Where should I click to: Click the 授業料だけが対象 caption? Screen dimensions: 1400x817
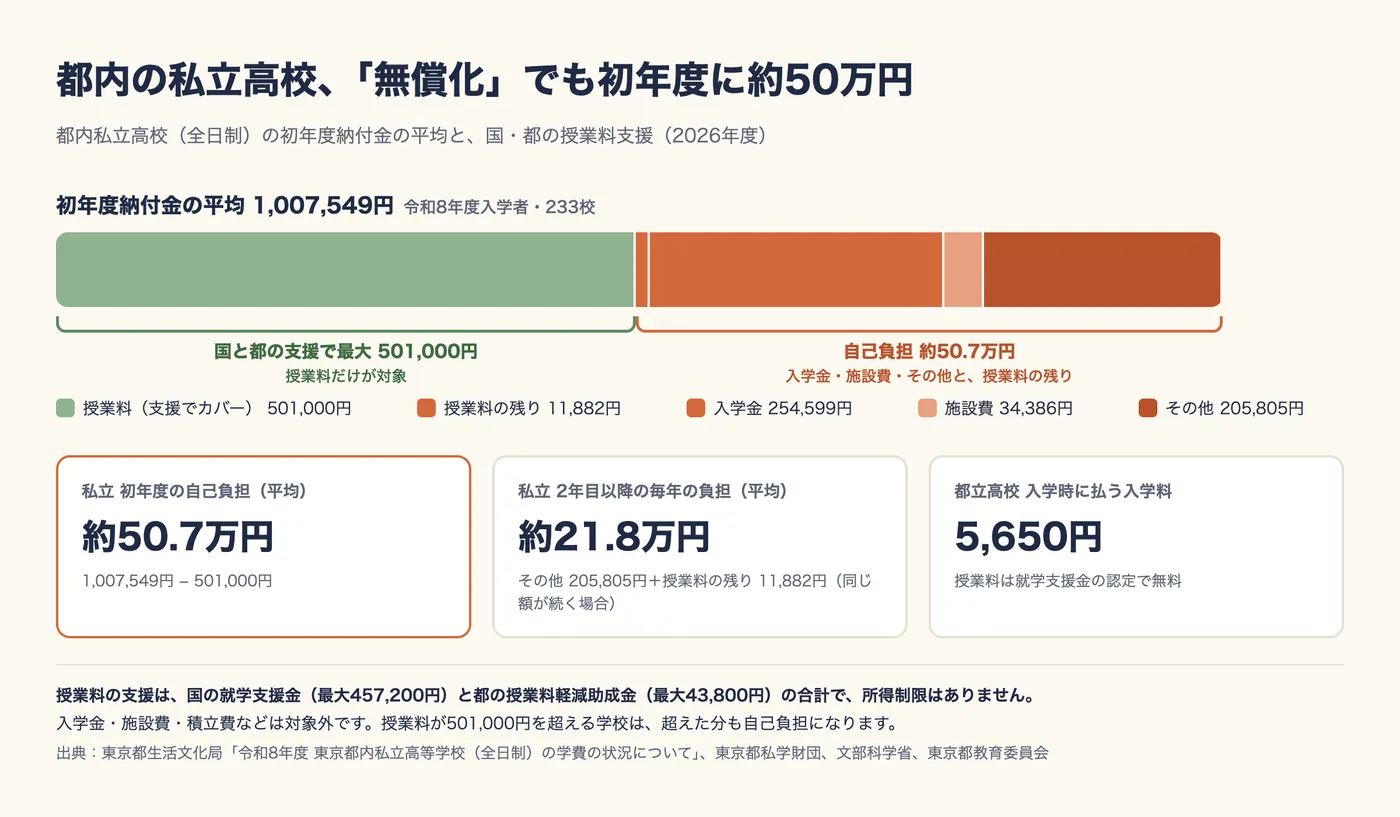click(346, 376)
